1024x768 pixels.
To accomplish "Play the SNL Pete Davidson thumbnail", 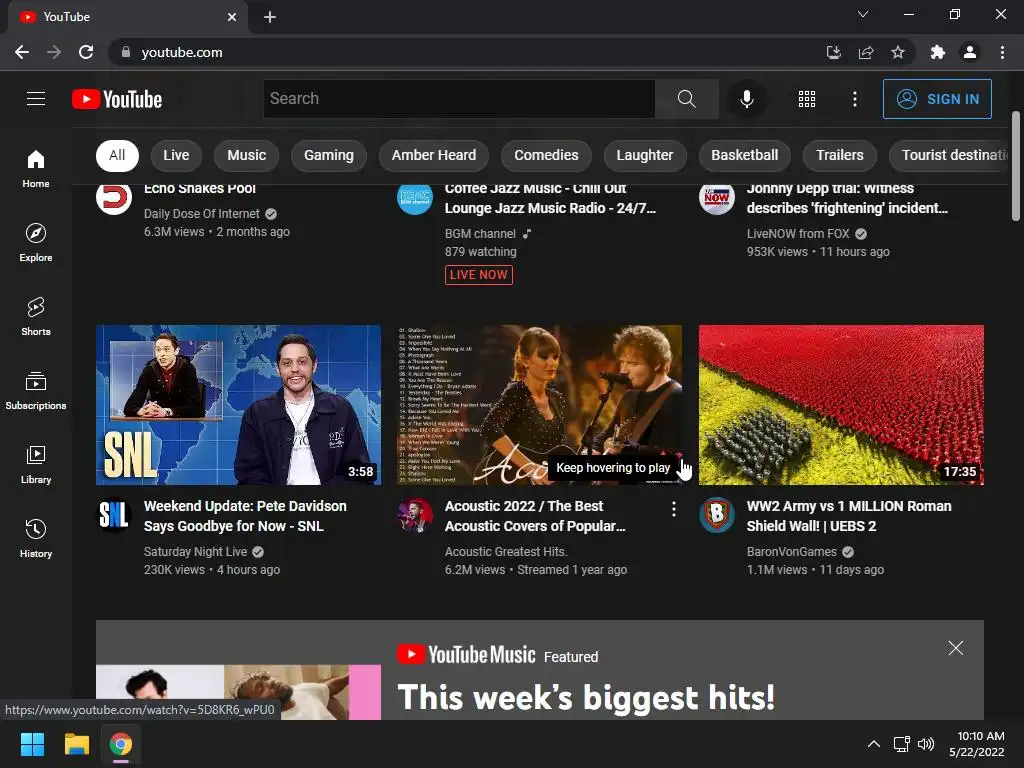I will click(238, 405).
